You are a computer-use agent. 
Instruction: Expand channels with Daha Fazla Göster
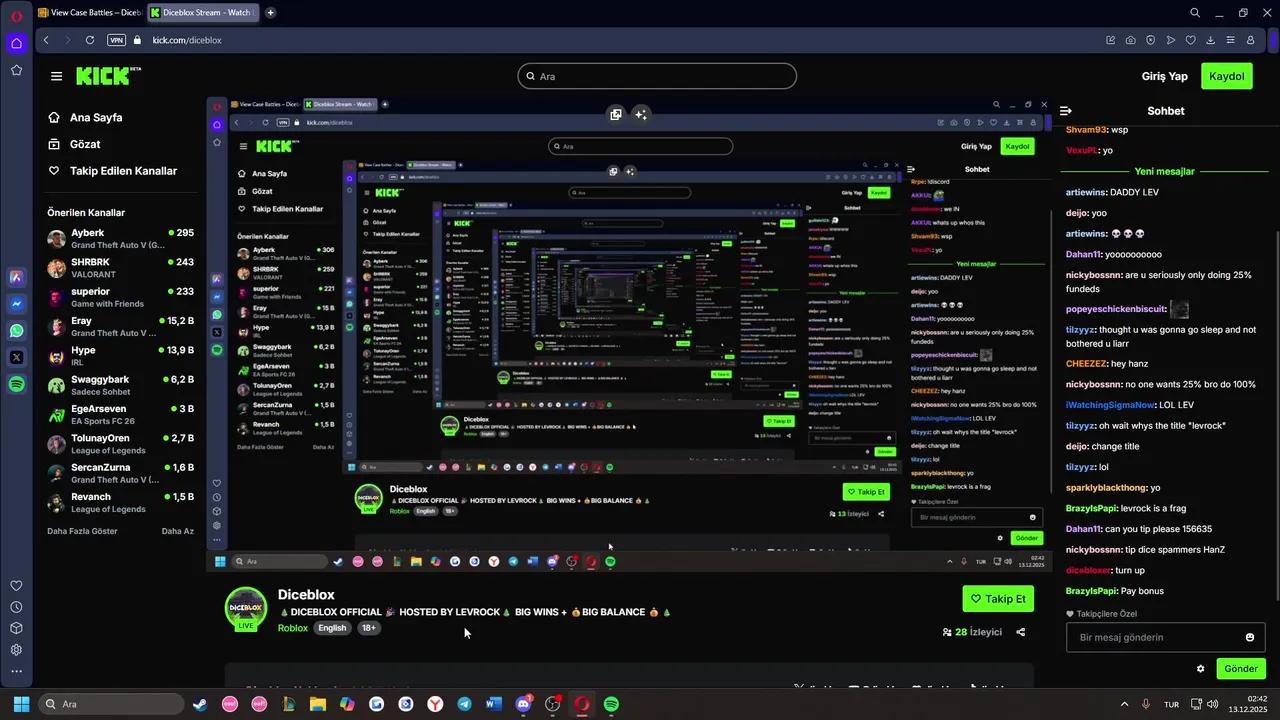[x=82, y=531]
